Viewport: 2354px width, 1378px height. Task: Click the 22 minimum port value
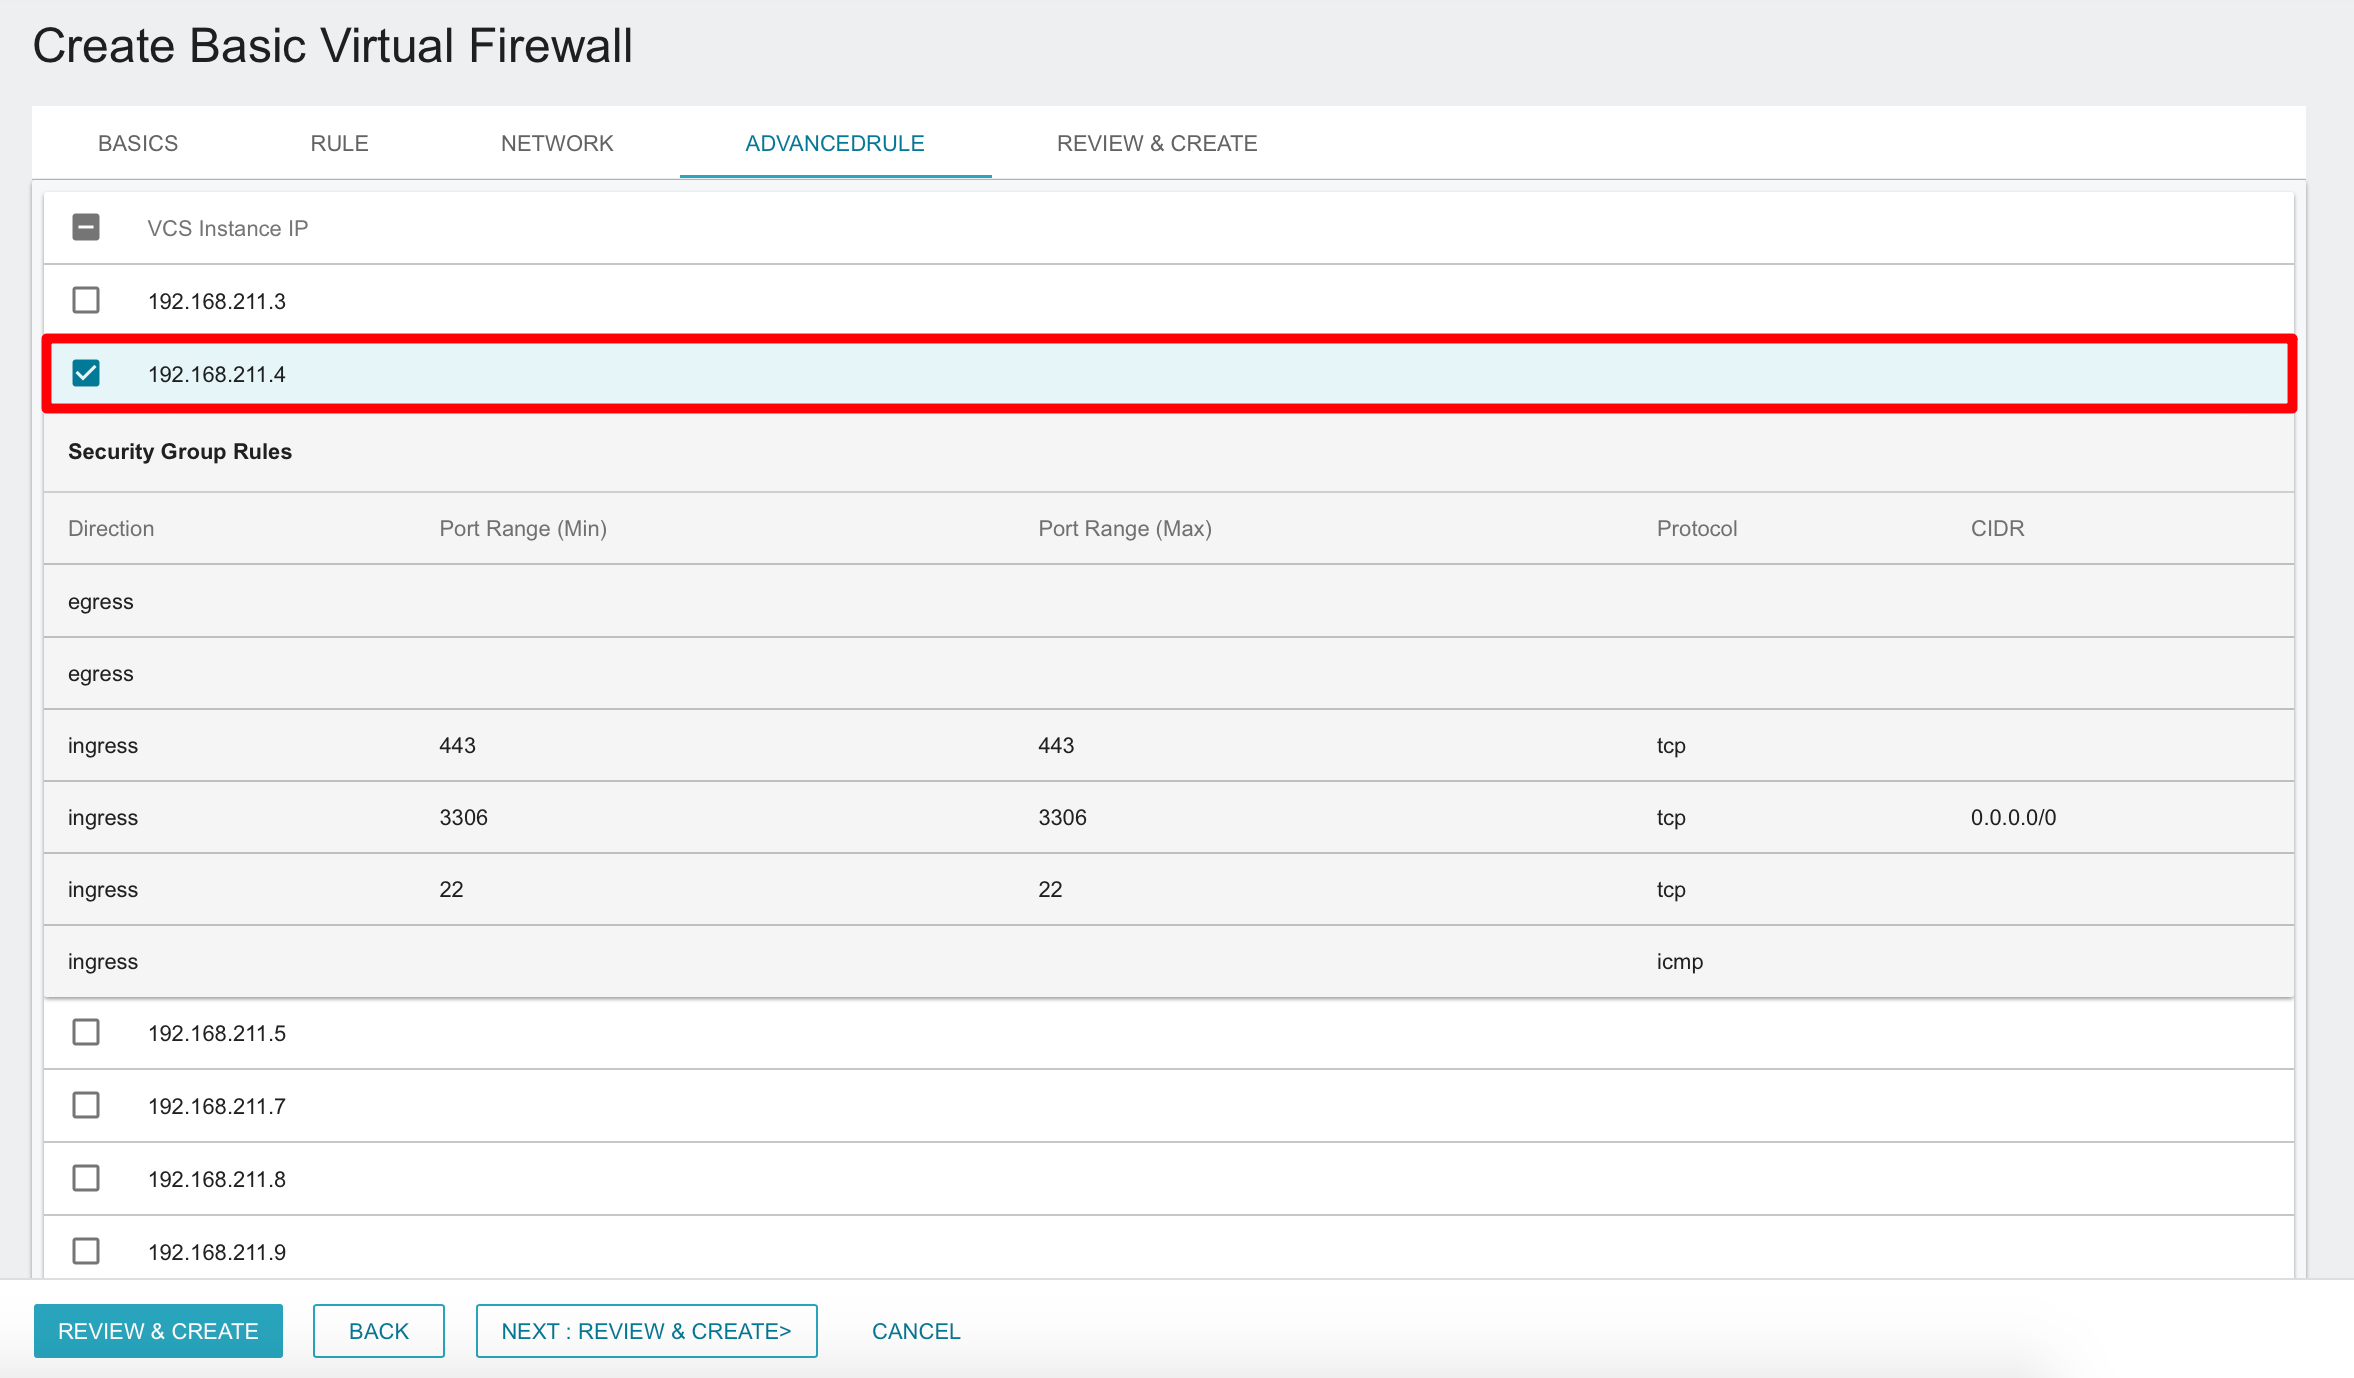[x=451, y=890]
